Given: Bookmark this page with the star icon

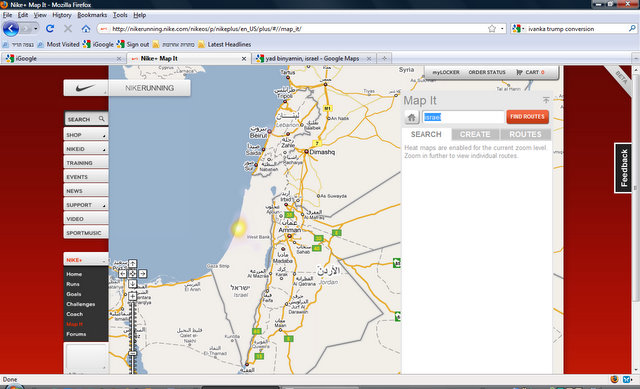Looking at the screenshot, I should (492, 29).
